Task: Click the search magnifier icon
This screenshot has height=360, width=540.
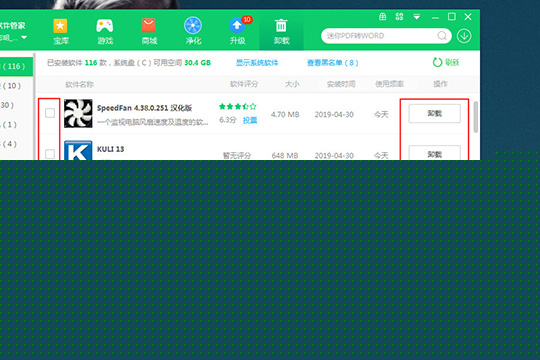Action: coord(442,35)
